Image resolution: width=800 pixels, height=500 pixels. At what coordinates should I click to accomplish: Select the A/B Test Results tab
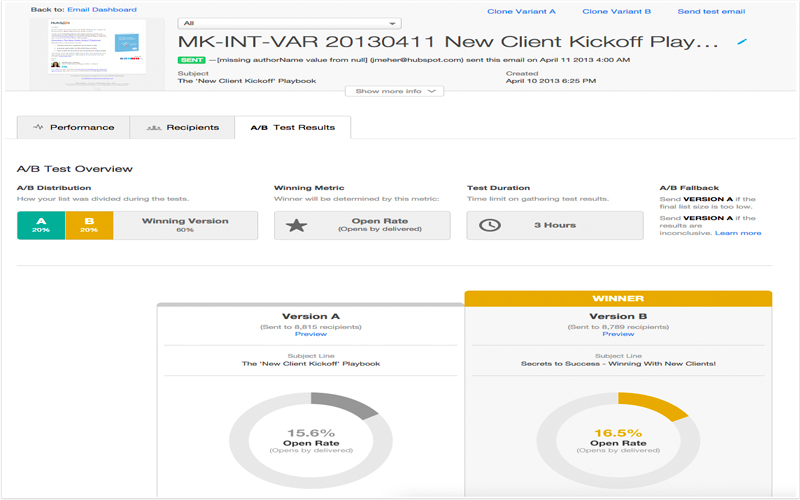[292, 128]
